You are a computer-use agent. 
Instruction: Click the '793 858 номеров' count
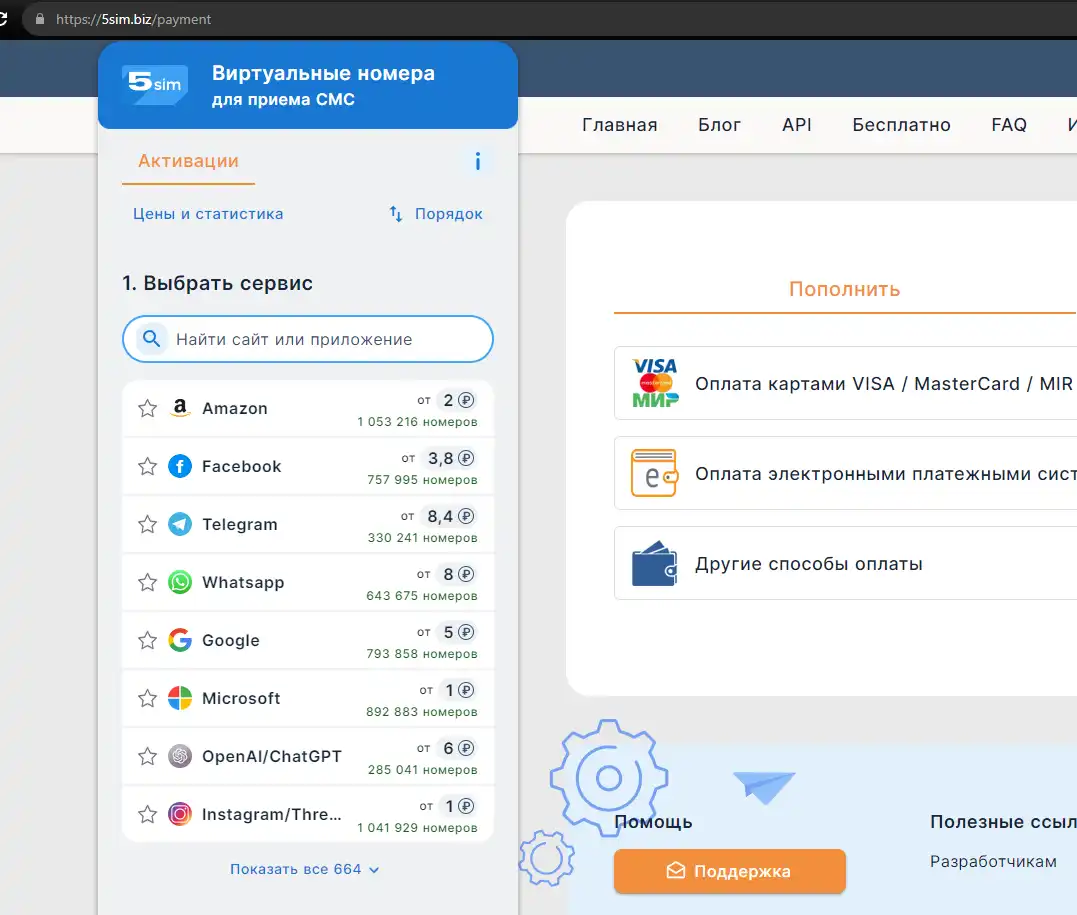point(422,654)
